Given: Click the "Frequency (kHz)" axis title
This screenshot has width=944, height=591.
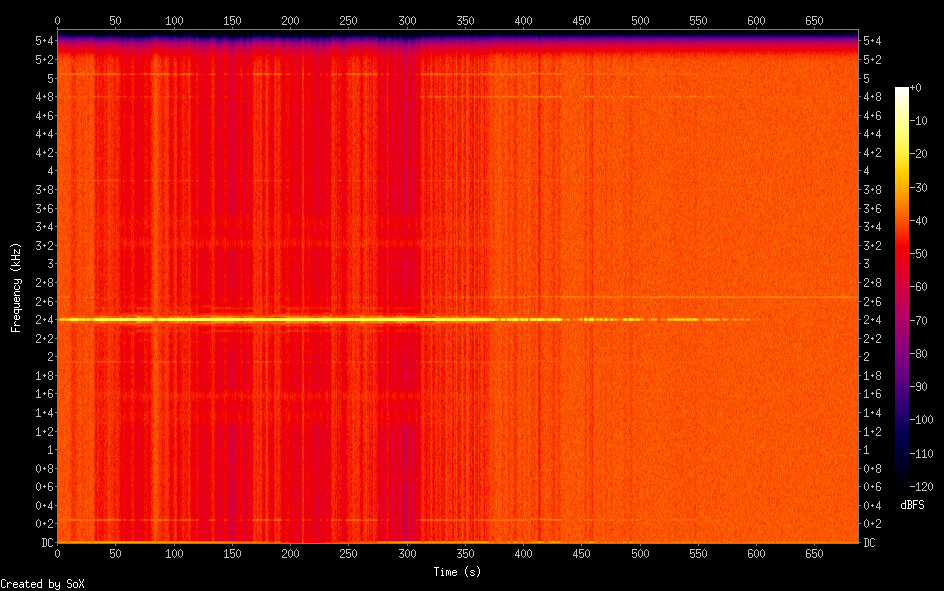Looking at the screenshot, I should pyautogui.click(x=16, y=287).
